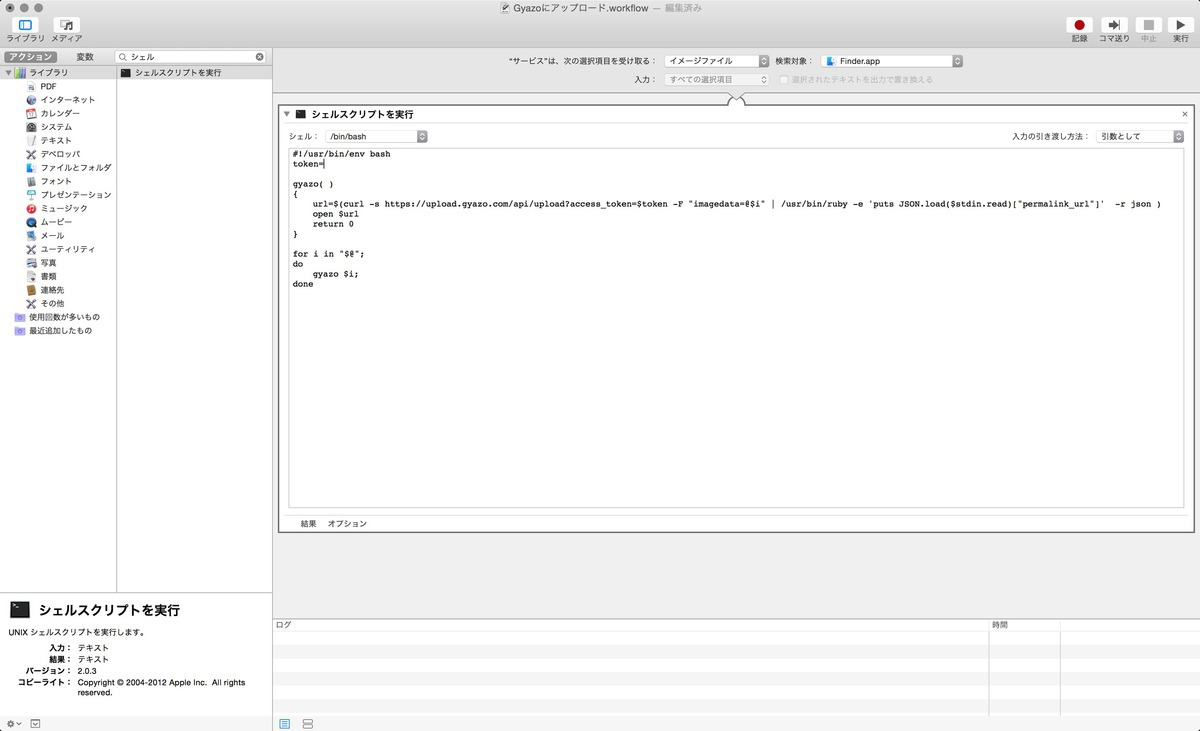
Task: Remove the shell script action with x
Action: click(x=1185, y=114)
